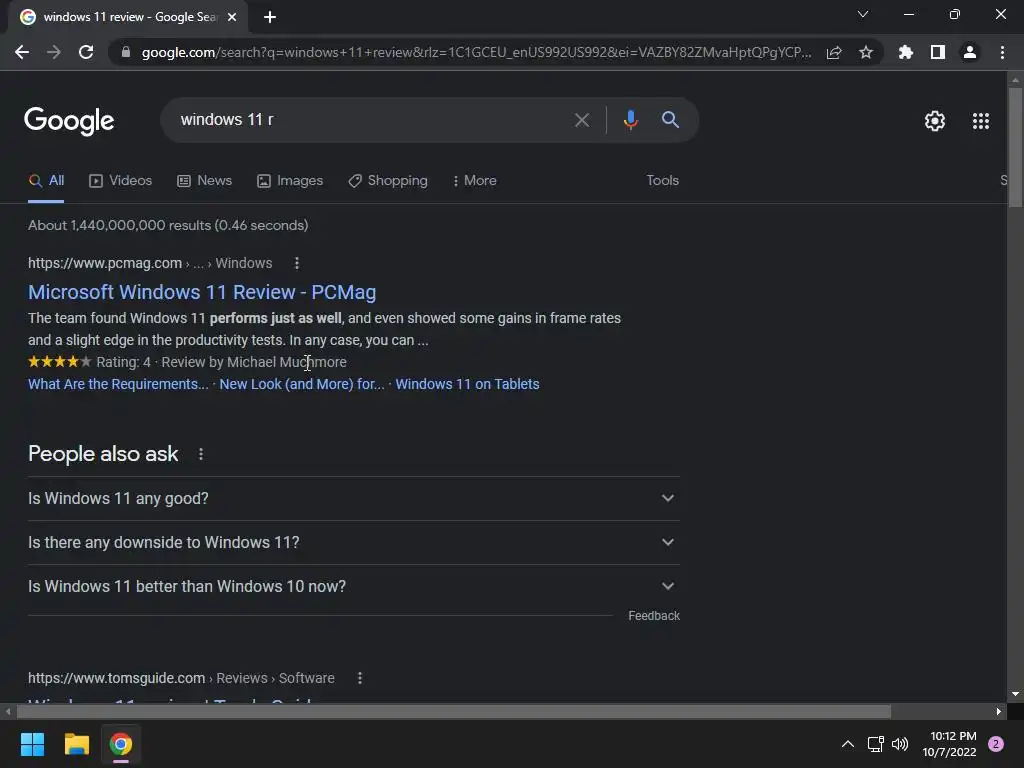Click Chrome icon in taskbar
Viewport: 1024px width, 768px height.
121,744
